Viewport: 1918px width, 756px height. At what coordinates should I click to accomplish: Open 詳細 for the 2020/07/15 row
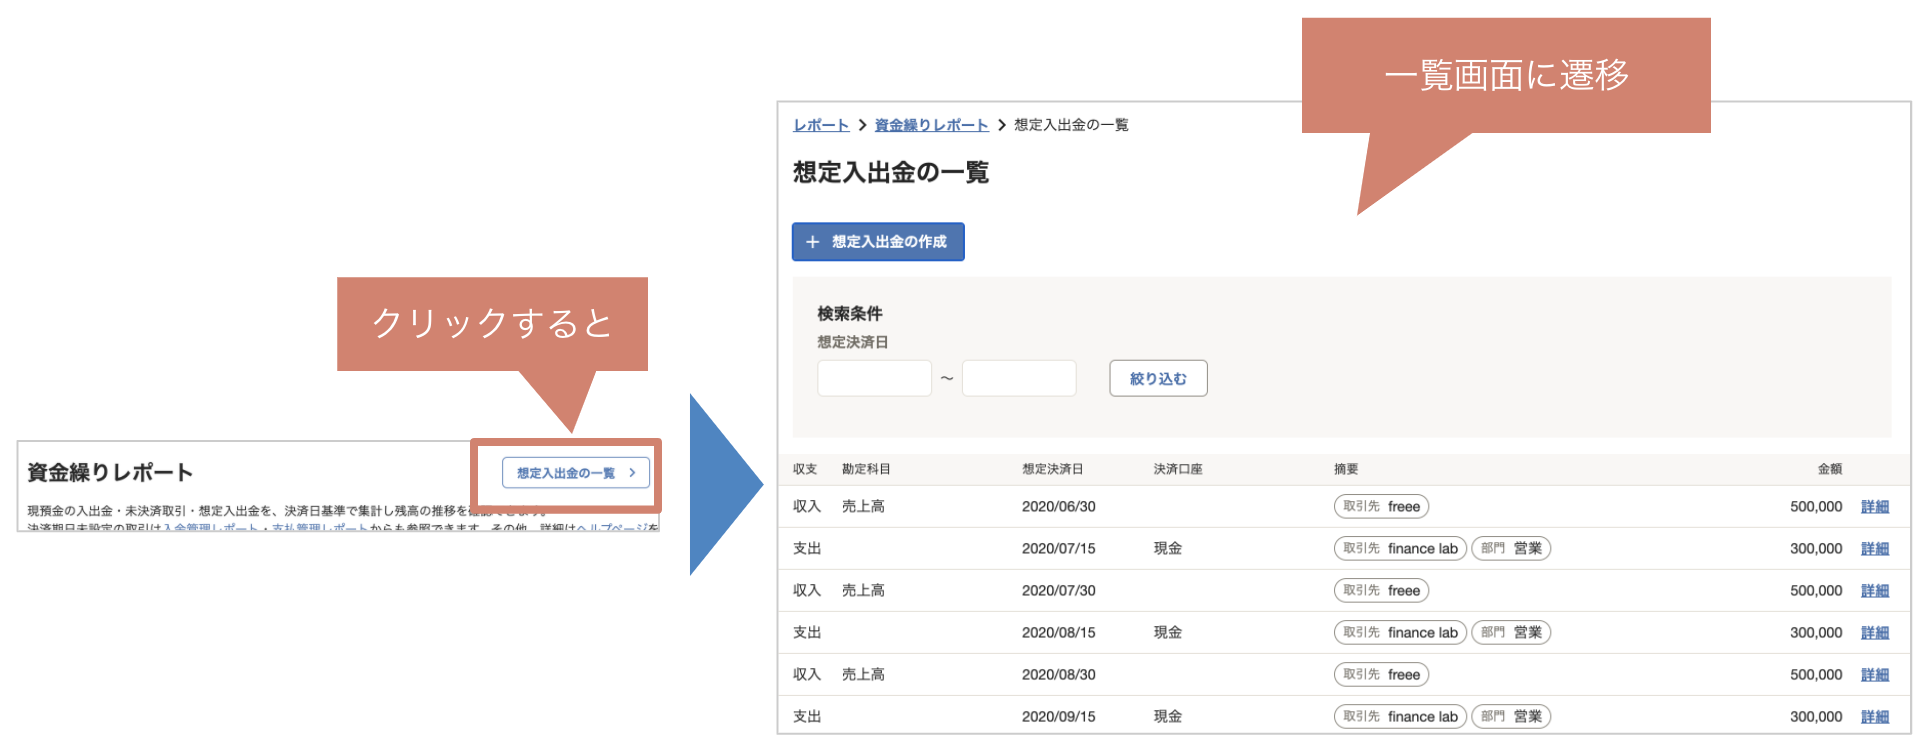[x=1874, y=549]
